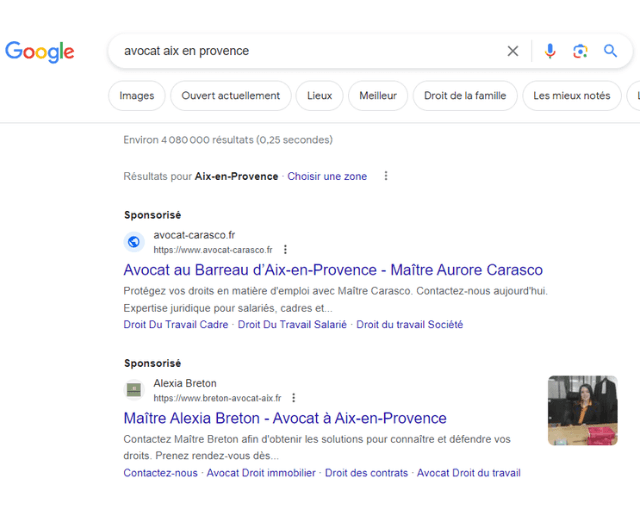The width and height of the screenshot is (640, 525).
Task: Open options menu next to 'Choisir une zone'
Action: (x=386, y=176)
